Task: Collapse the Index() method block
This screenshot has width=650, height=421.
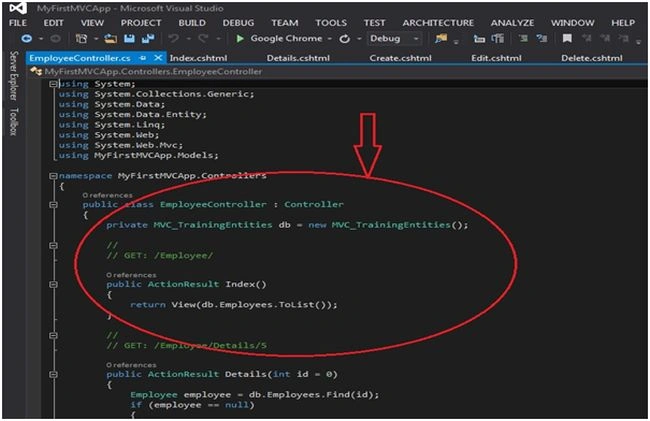Action: tap(53, 284)
